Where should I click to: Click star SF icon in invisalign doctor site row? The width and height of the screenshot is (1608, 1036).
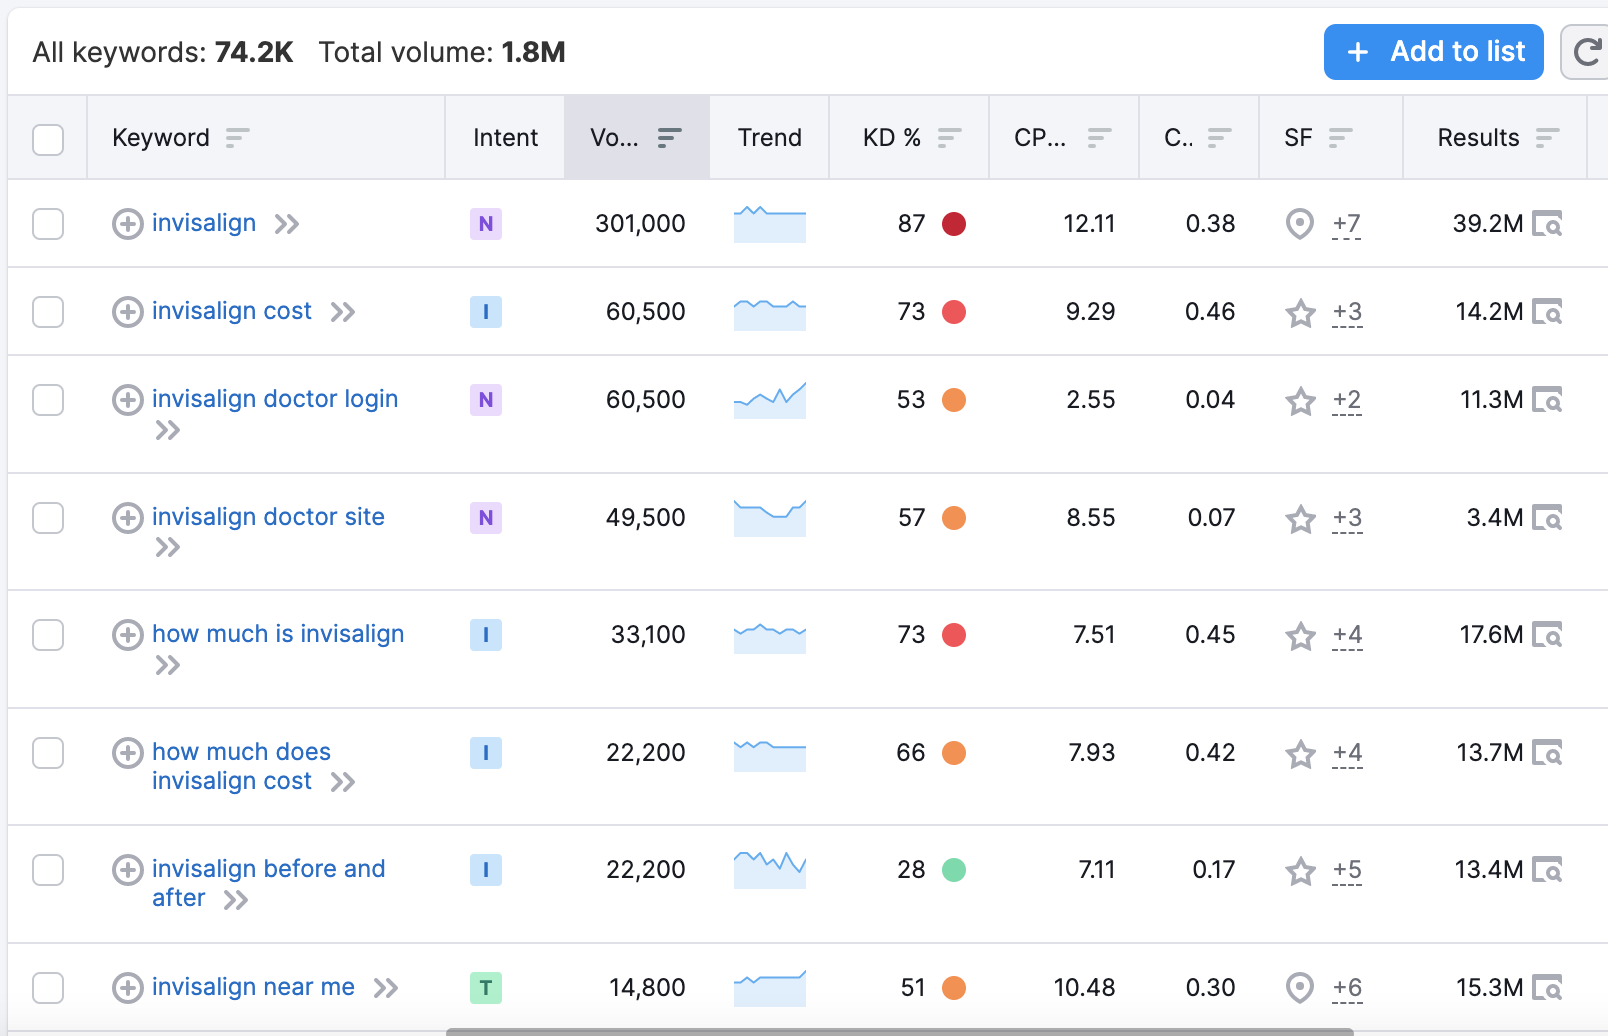click(x=1300, y=519)
